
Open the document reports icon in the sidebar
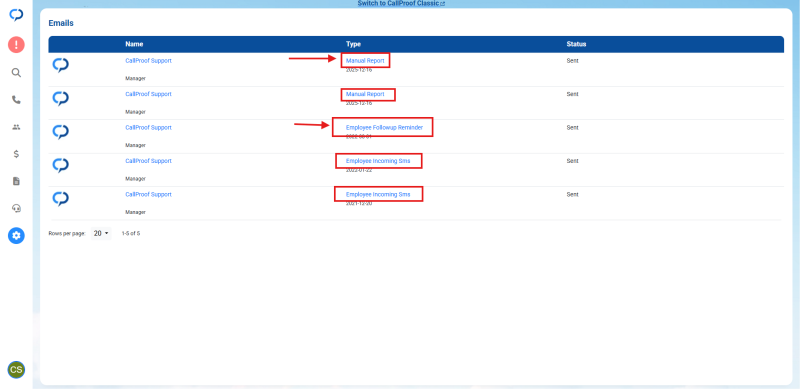click(x=16, y=181)
